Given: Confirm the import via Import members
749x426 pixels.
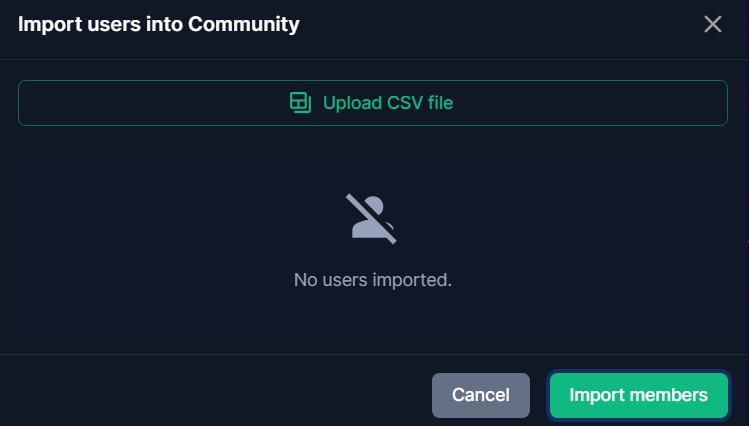Looking at the screenshot, I should 639,395.
